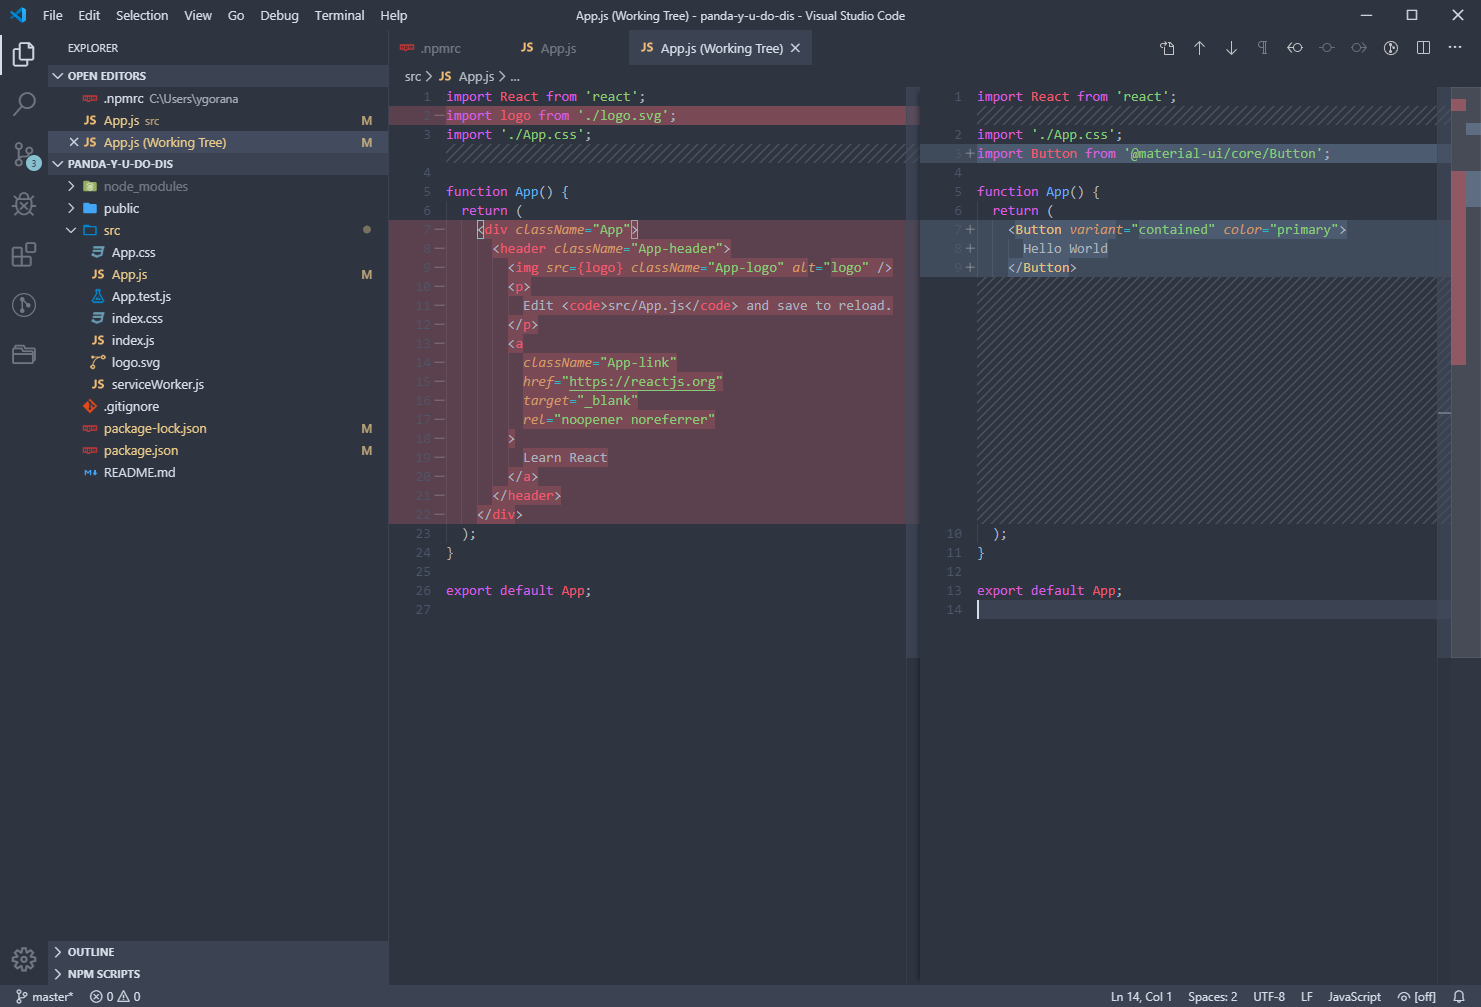Screen dimensions: 1481x1007
Task: Click the plus glyph on added line 7
Action: coord(969,229)
